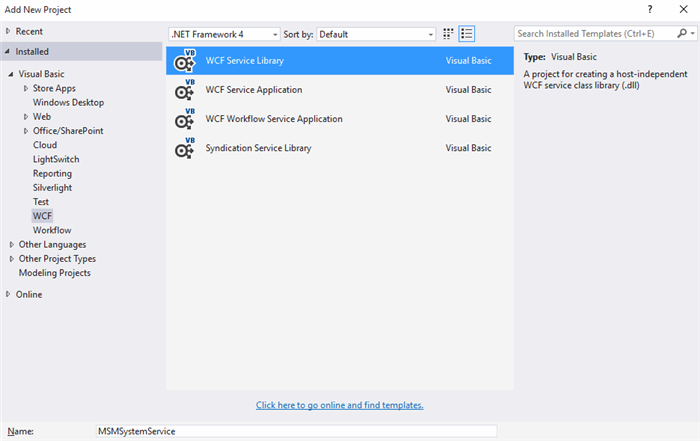This screenshot has height=441, width=700.
Task: Expand the Online section
Action: [x=8, y=294]
